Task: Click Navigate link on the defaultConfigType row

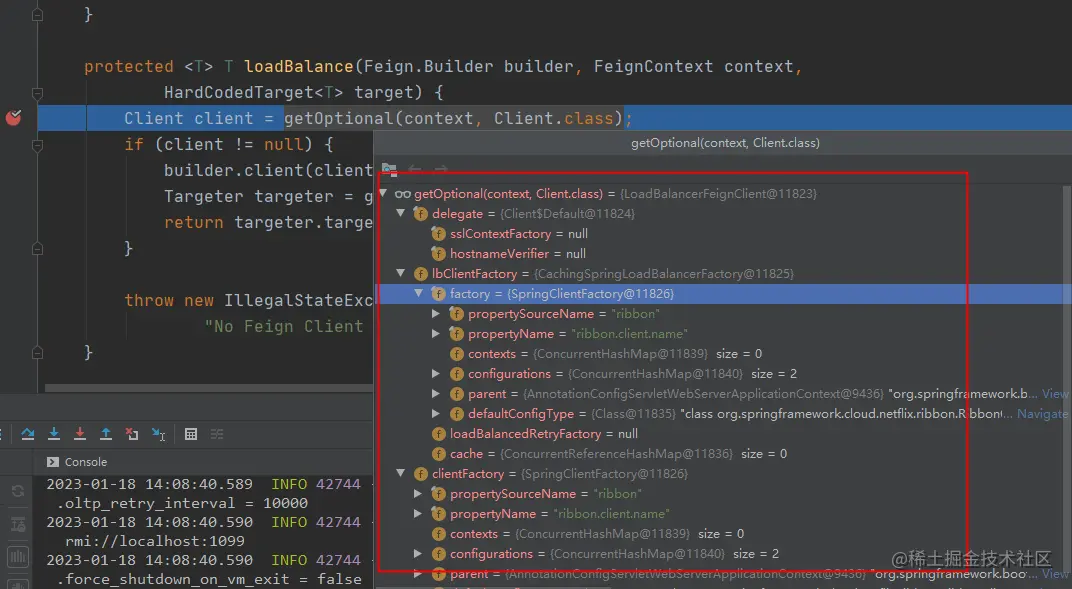Action: point(1042,414)
